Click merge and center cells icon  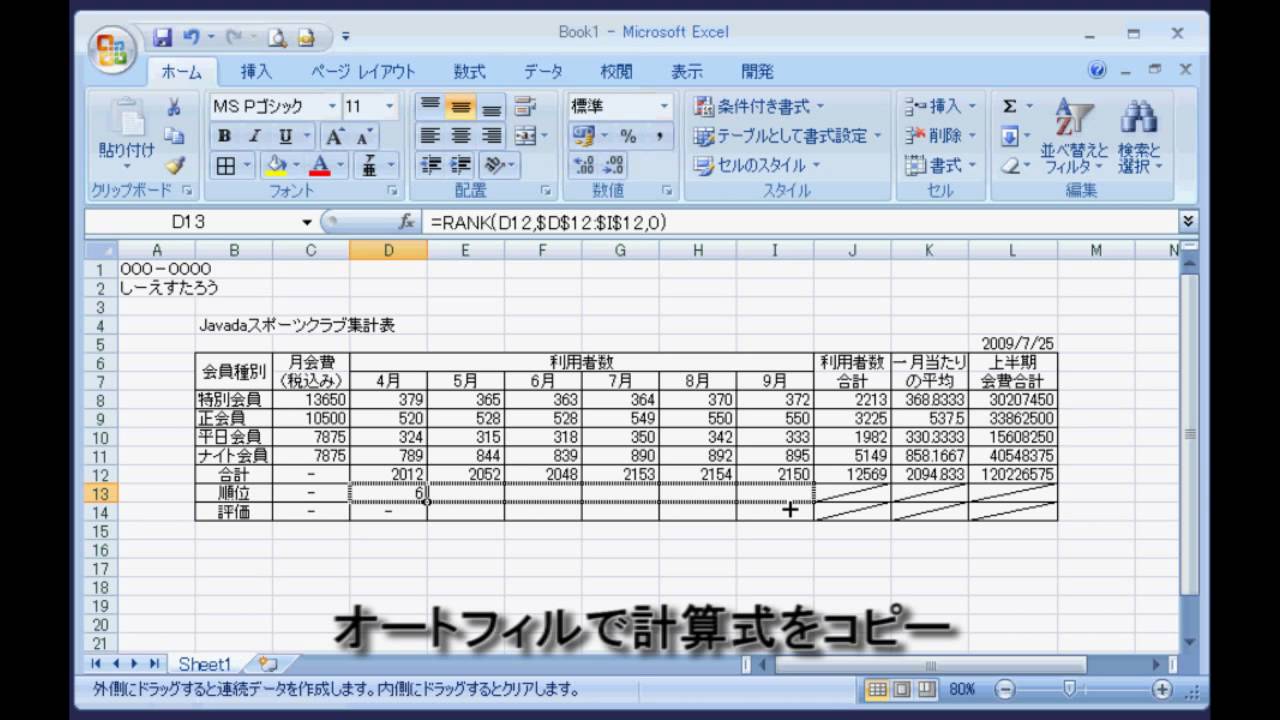(523, 136)
